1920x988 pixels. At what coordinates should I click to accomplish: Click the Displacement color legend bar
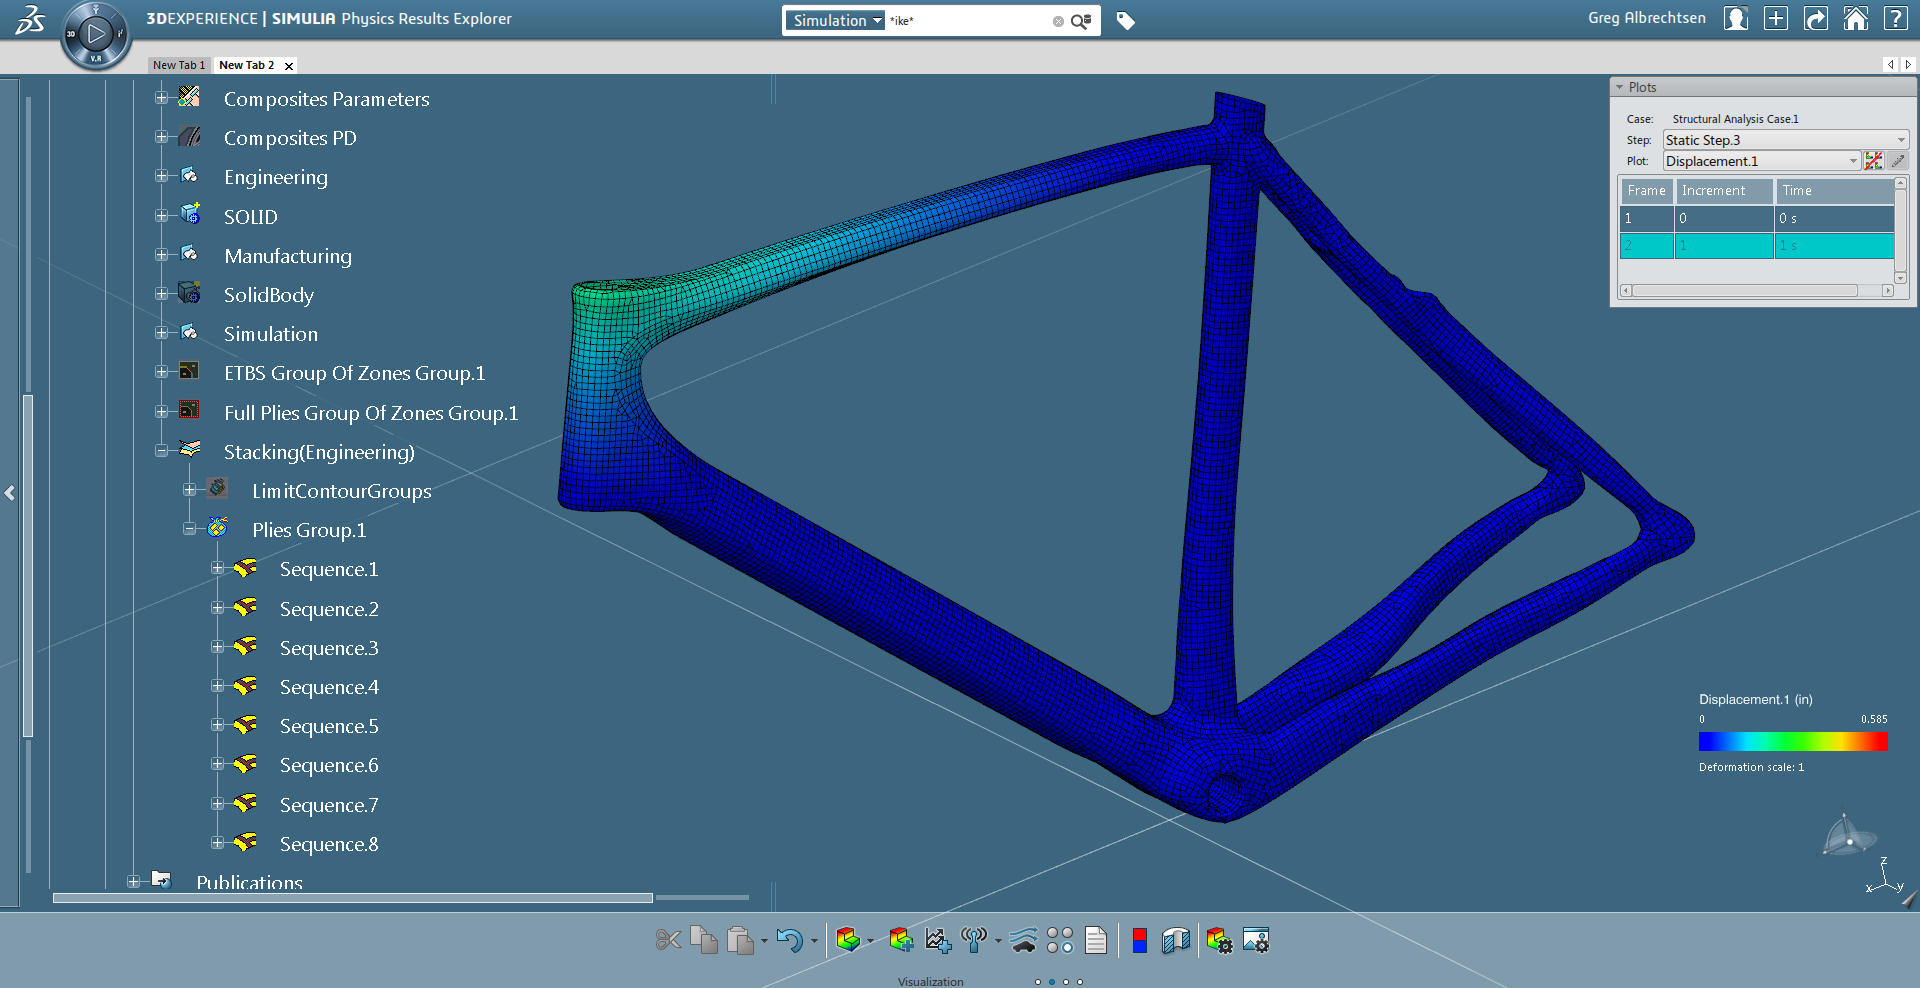[1792, 741]
